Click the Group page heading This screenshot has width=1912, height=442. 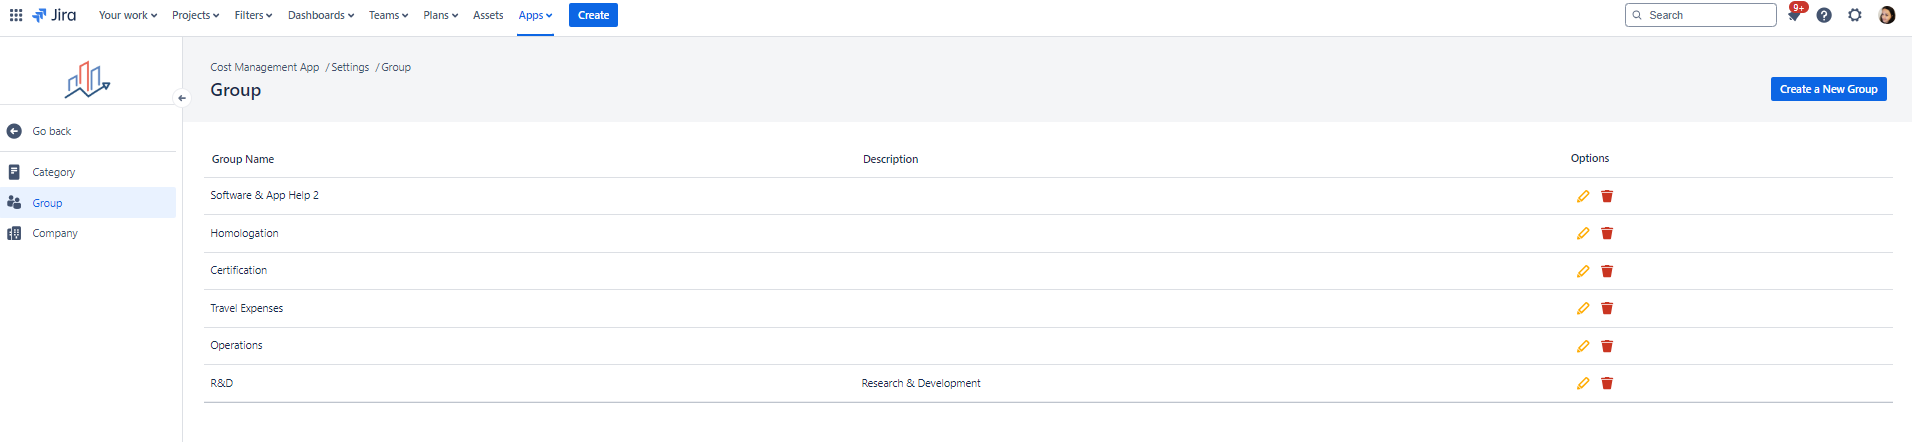click(235, 90)
